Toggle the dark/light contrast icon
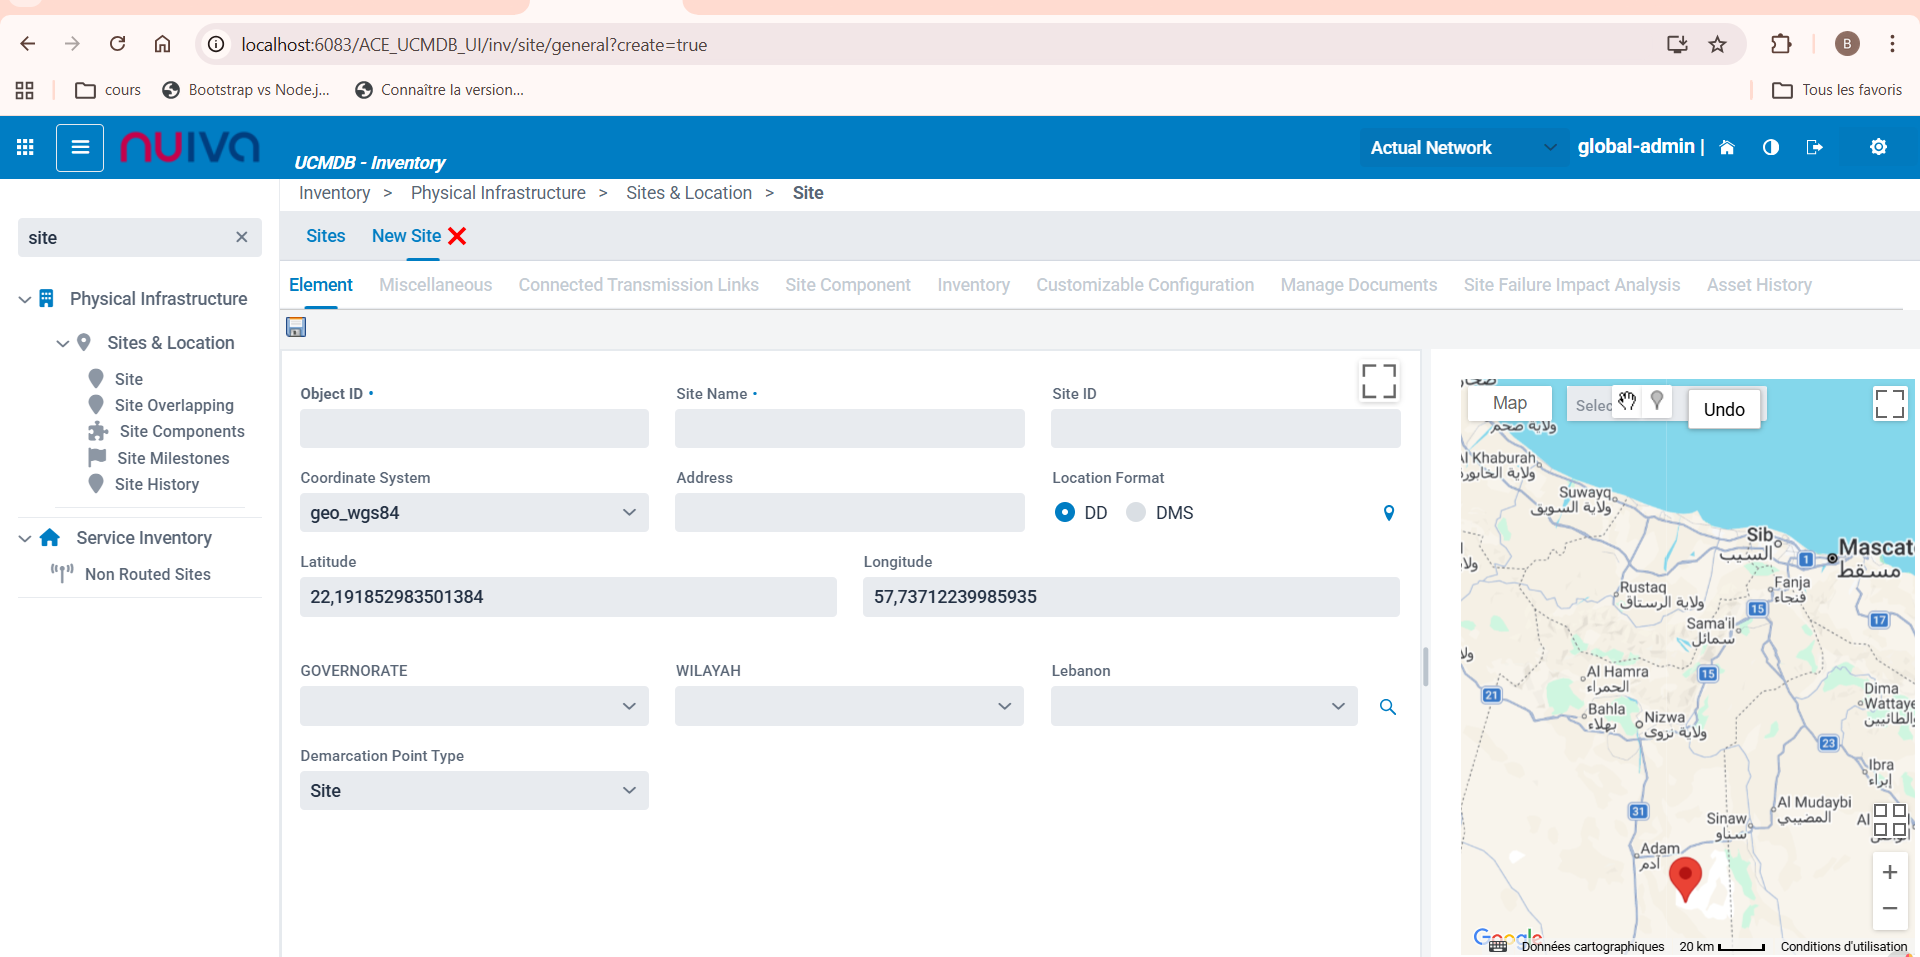 pos(1770,148)
